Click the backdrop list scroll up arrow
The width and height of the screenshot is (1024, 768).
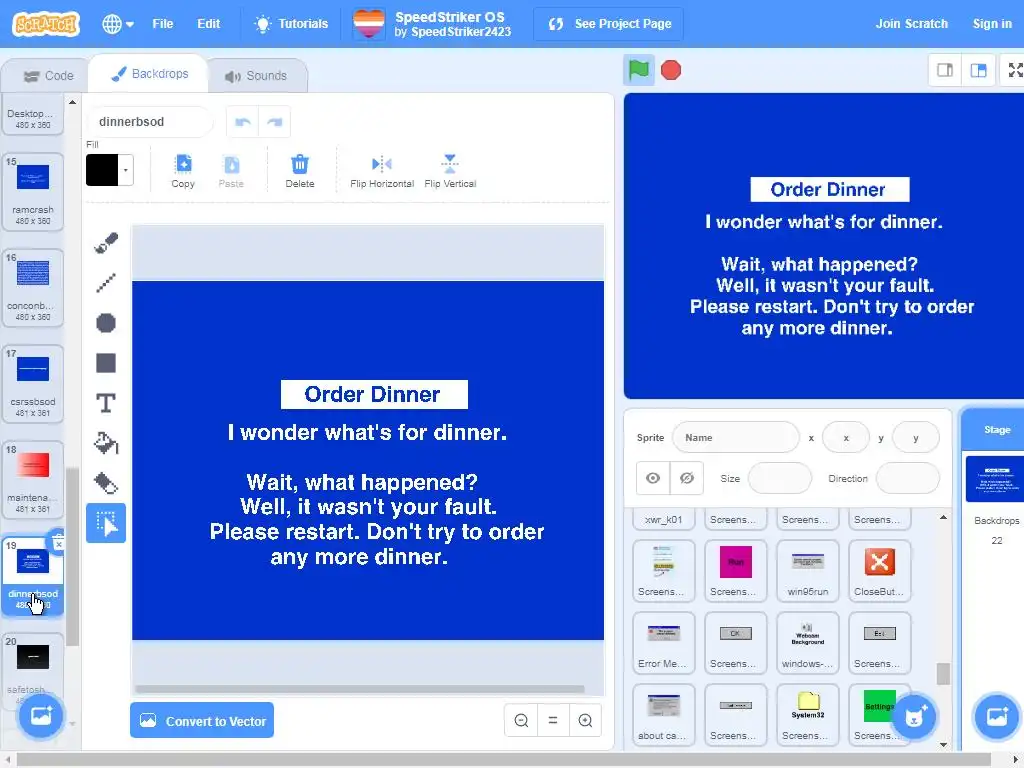coord(72,102)
